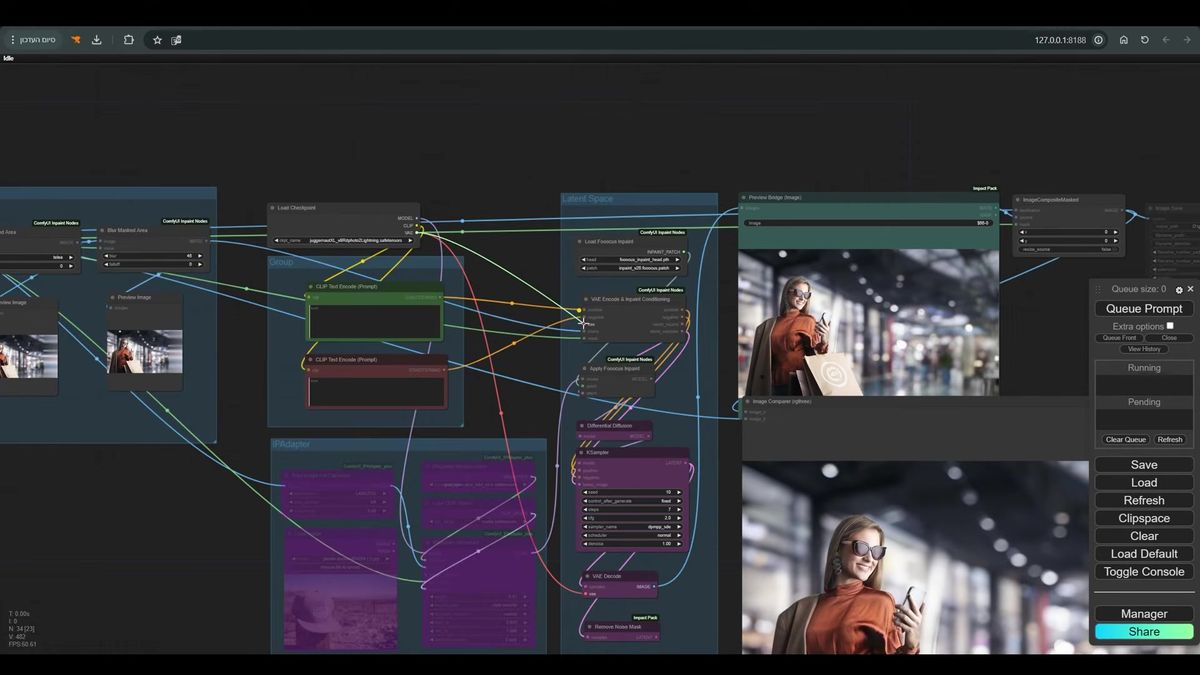The image size is (1200, 675).
Task: Click the orange fox extension icon
Action: (75, 40)
